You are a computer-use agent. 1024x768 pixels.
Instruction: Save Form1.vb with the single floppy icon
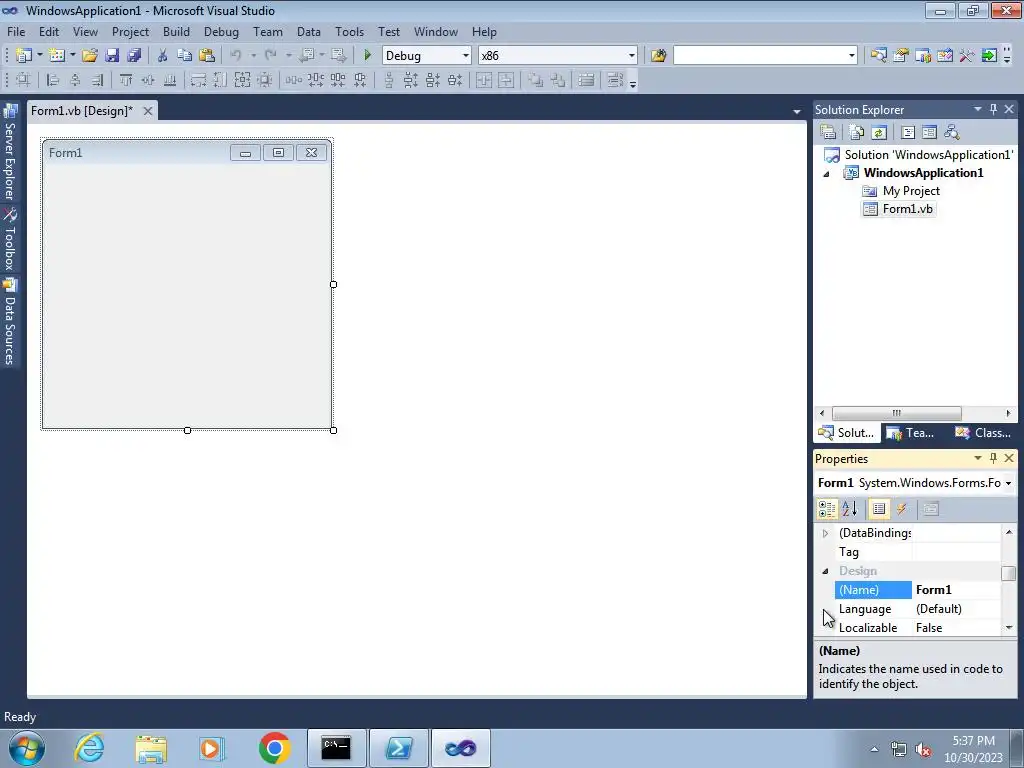click(112, 56)
